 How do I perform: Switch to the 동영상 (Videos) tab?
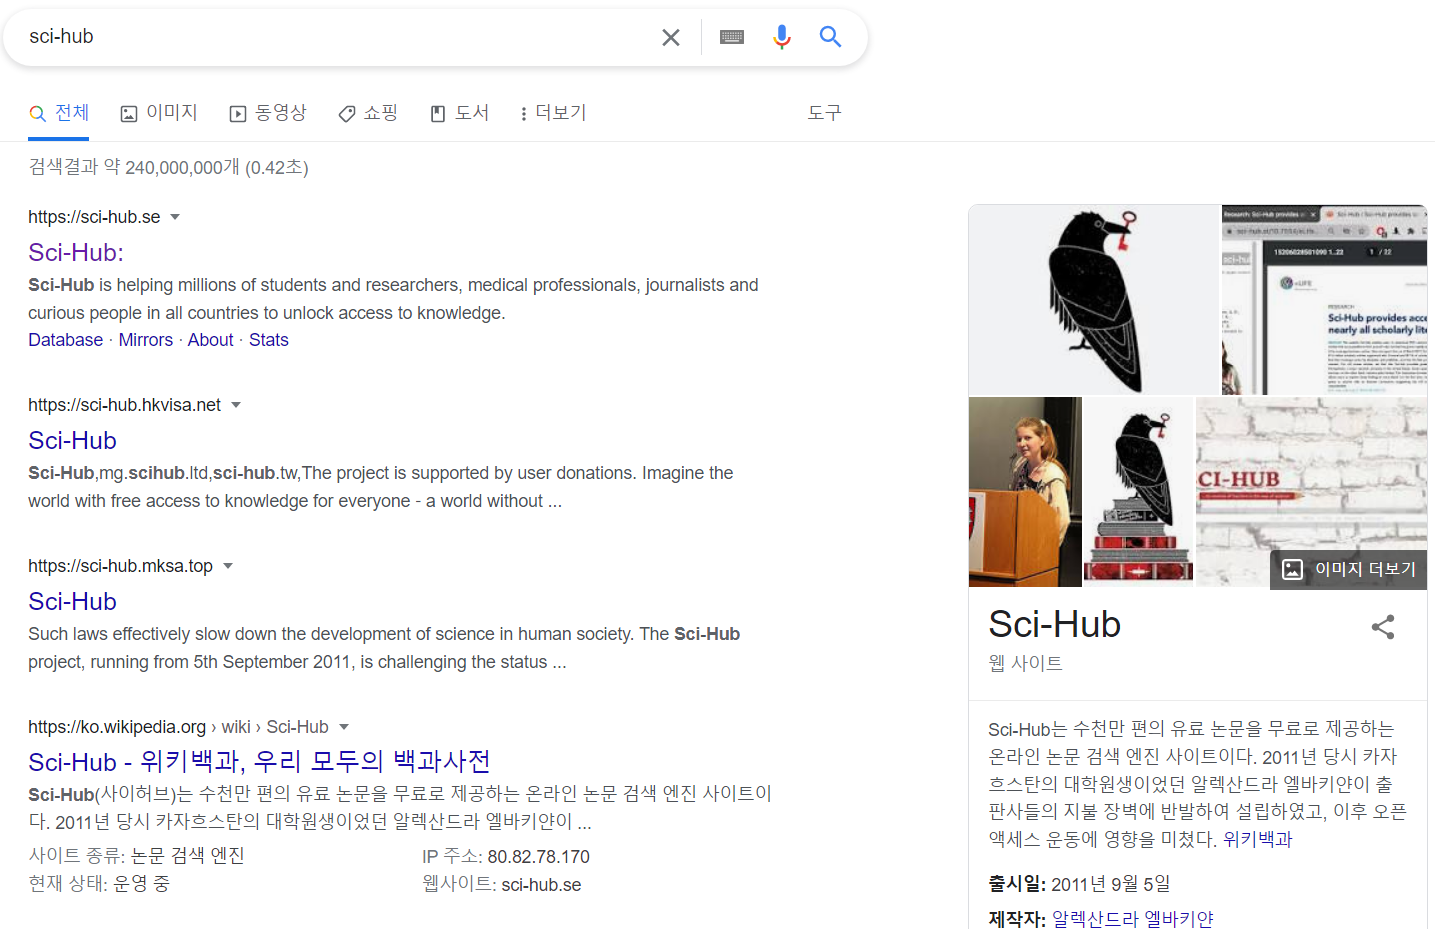click(268, 113)
